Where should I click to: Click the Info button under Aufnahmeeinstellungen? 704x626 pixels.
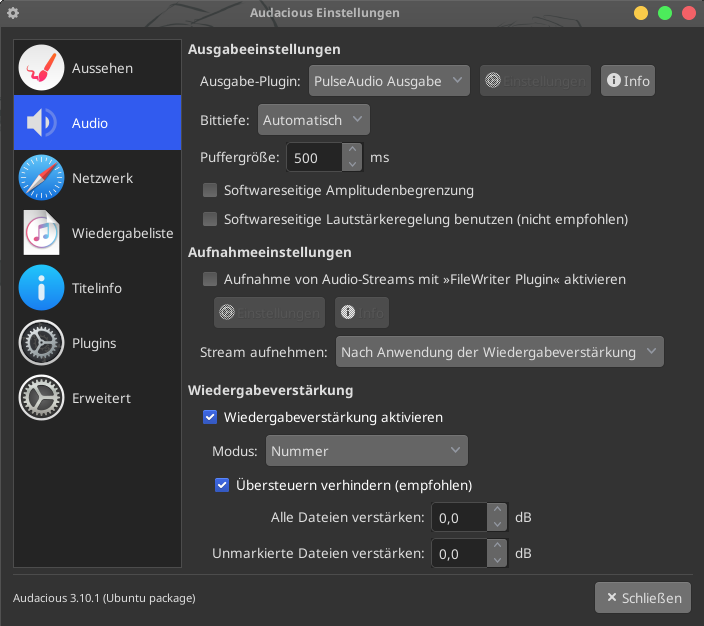[x=362, y=313]
